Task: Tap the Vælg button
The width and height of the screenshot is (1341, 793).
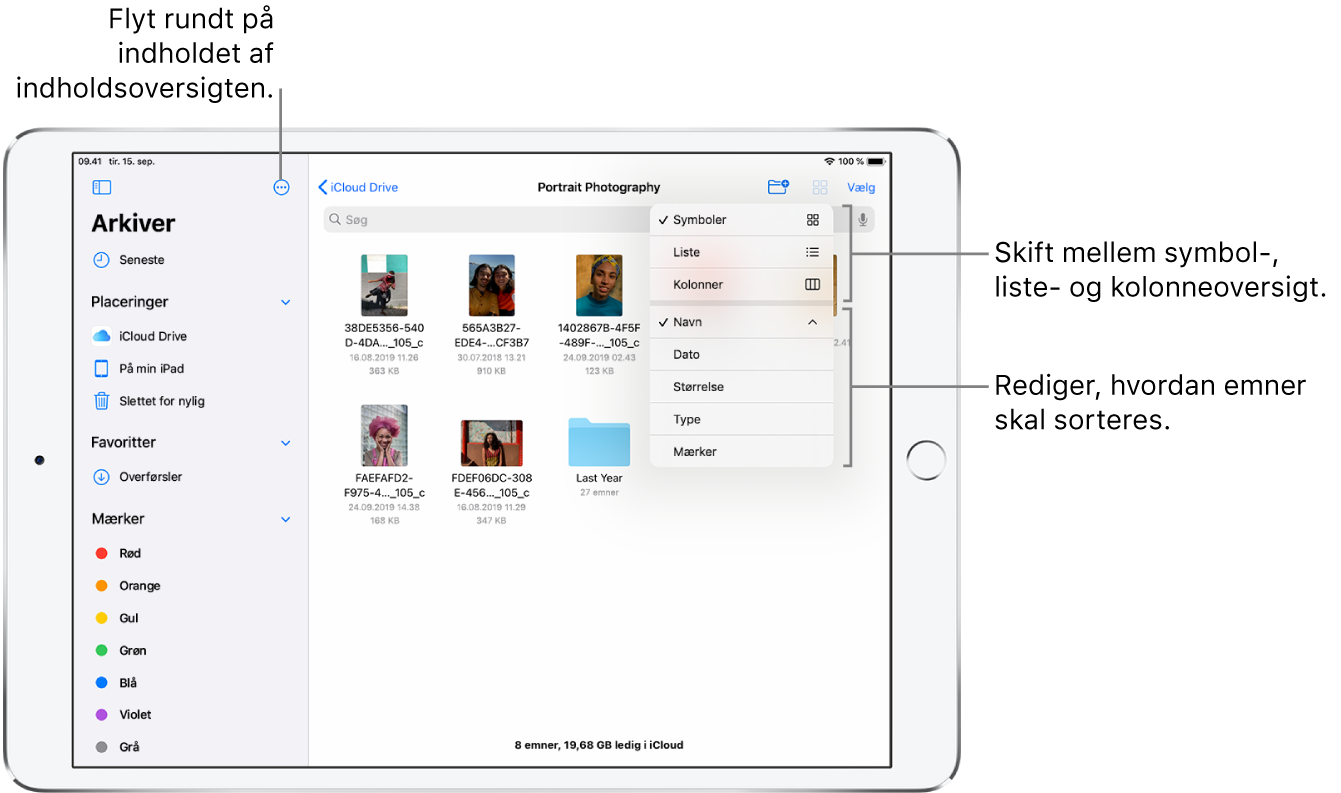Action: [861, 187]
